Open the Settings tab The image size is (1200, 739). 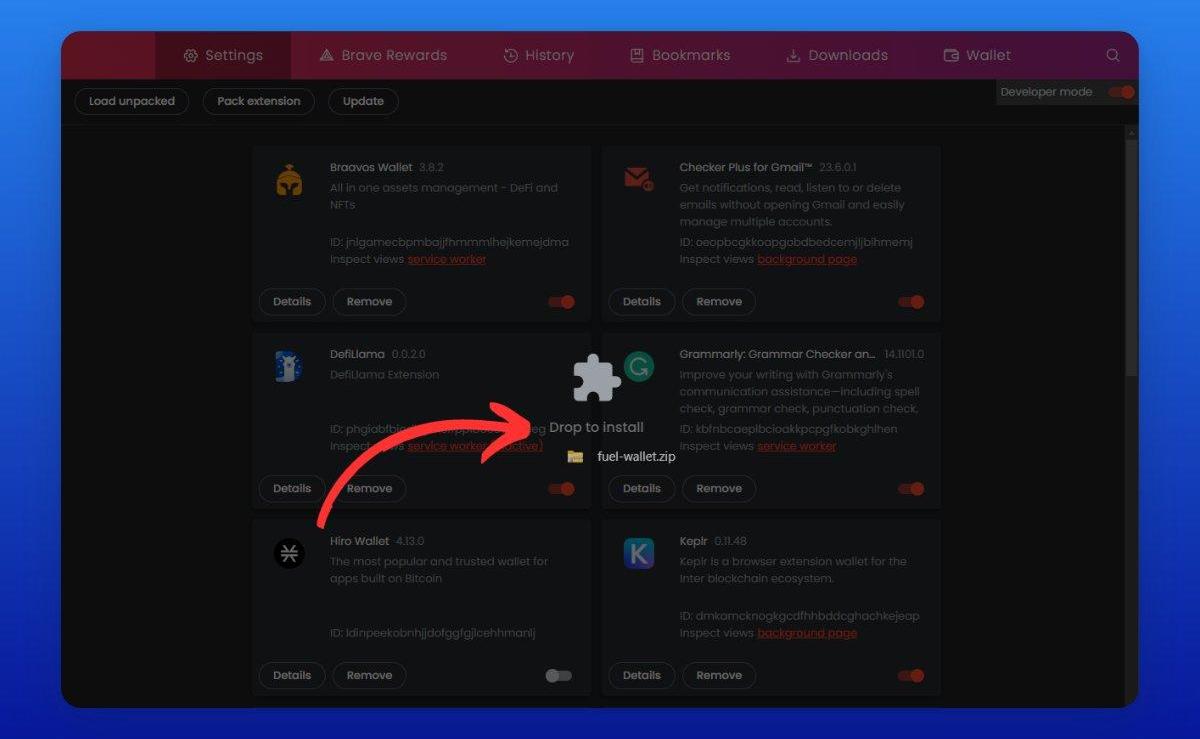(223, 56)
